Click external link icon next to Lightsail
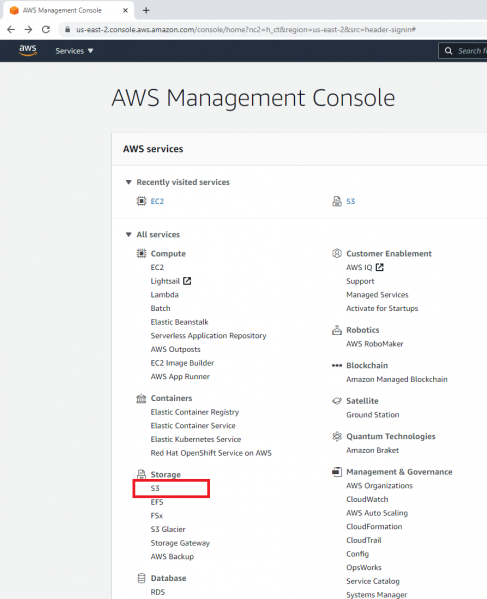Viewport: 487px width, 599px height. [x=187, y=281]
